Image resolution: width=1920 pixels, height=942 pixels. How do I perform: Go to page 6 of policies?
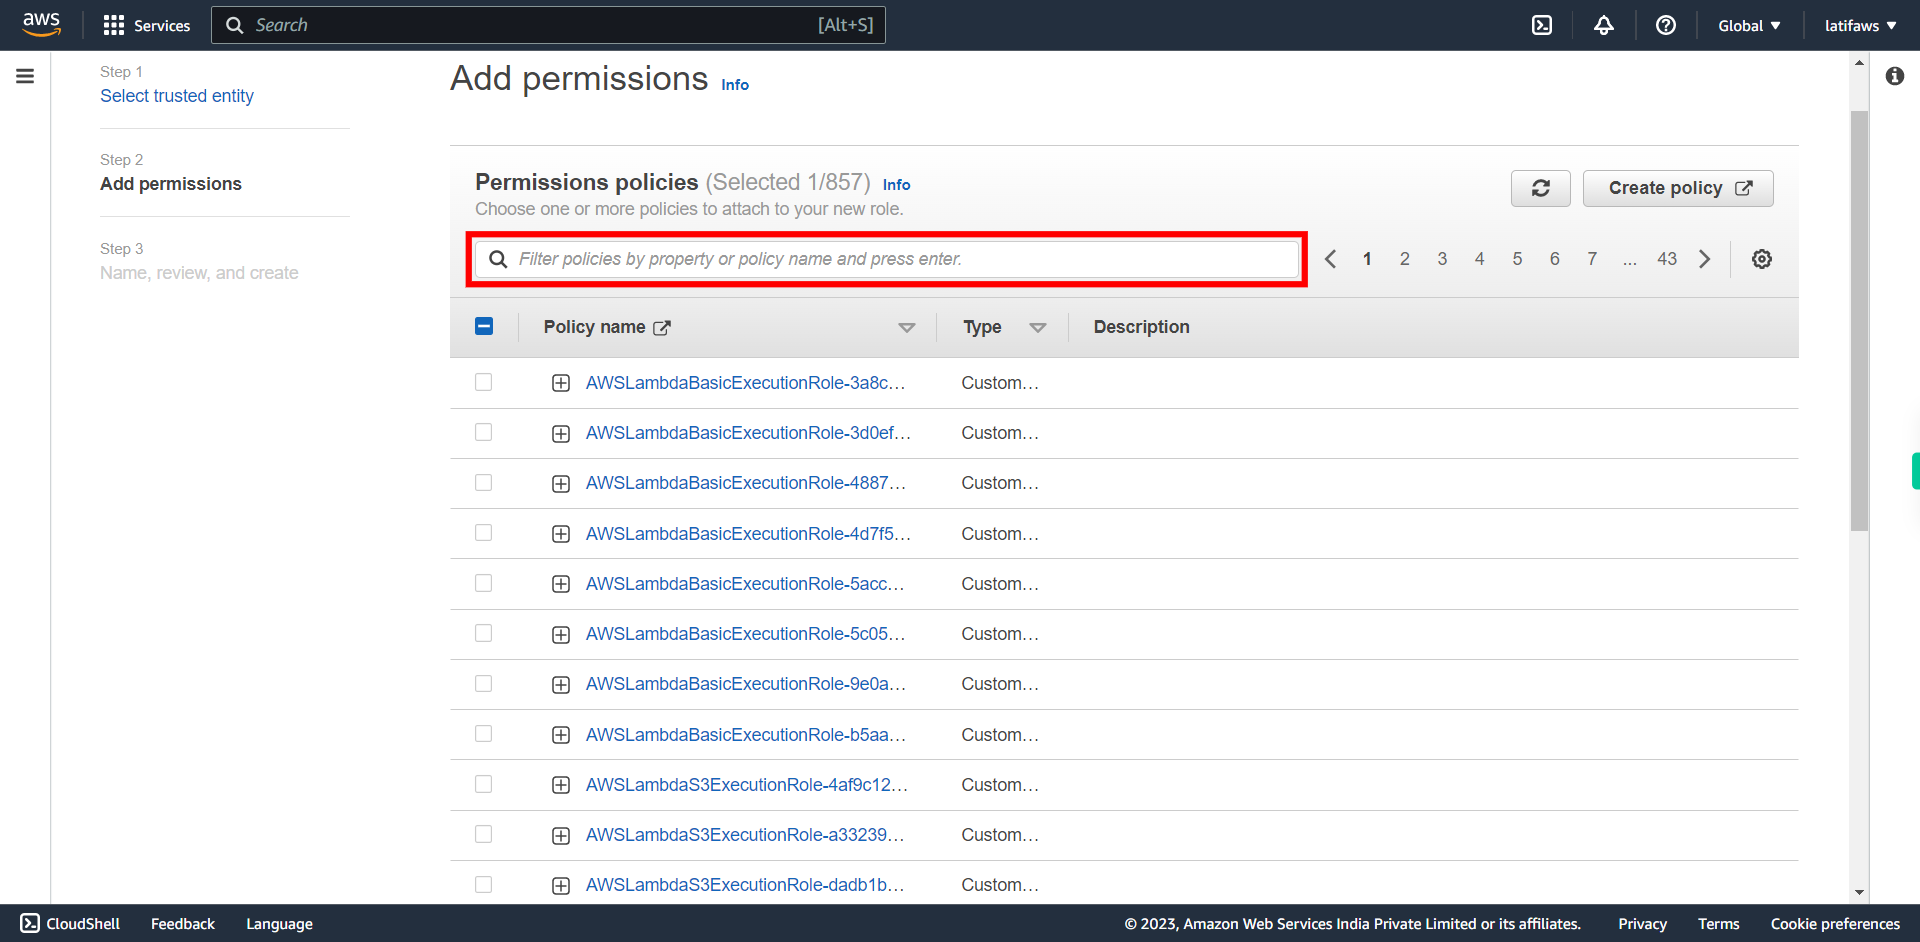coord(1555,259)
